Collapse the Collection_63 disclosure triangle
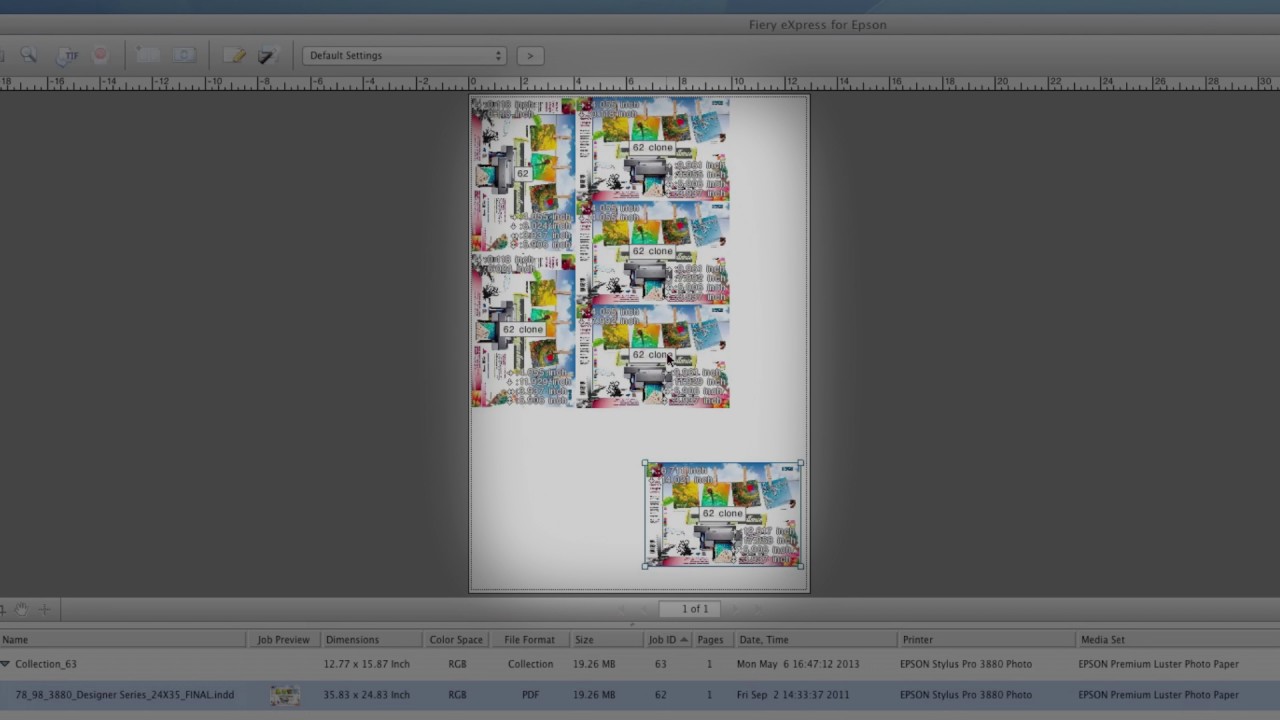This screenshot has width=1280, height=720. point(6,664)
